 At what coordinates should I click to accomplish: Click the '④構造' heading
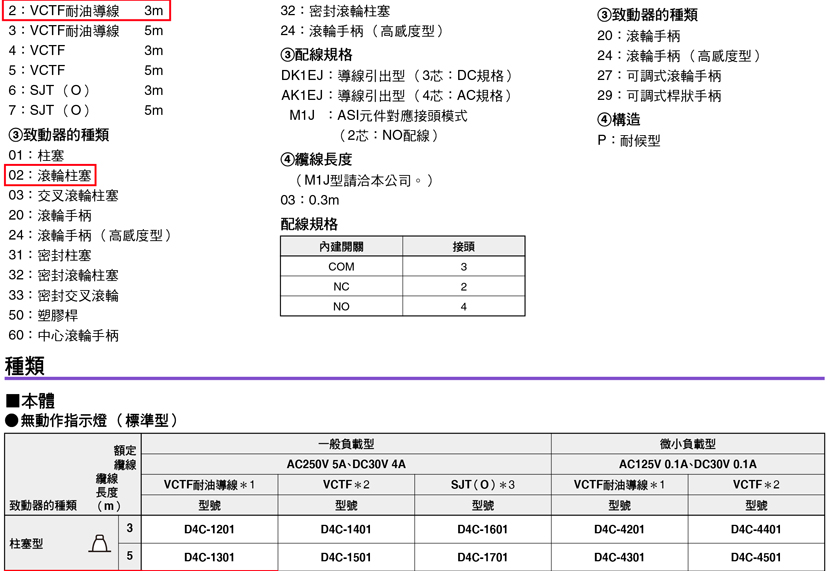pos(619,120)
